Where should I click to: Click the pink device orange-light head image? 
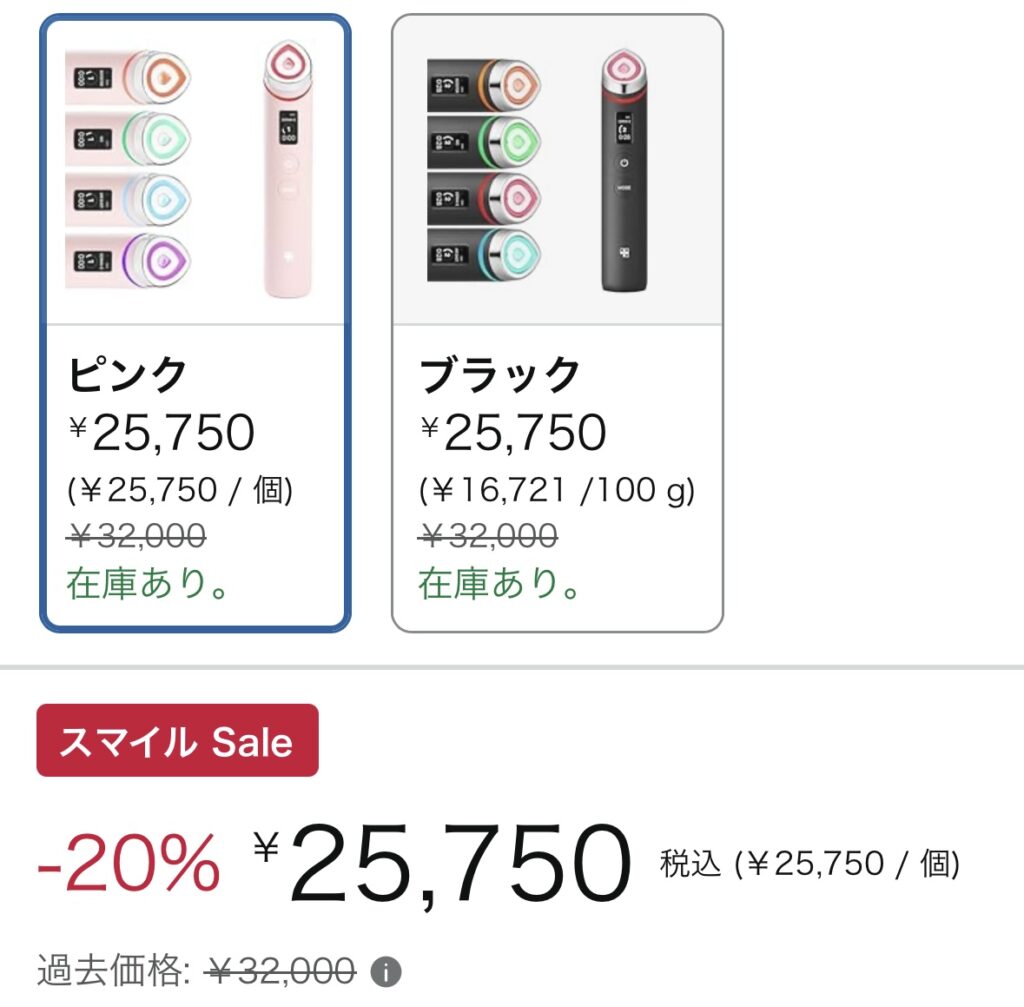pos(128,77)
